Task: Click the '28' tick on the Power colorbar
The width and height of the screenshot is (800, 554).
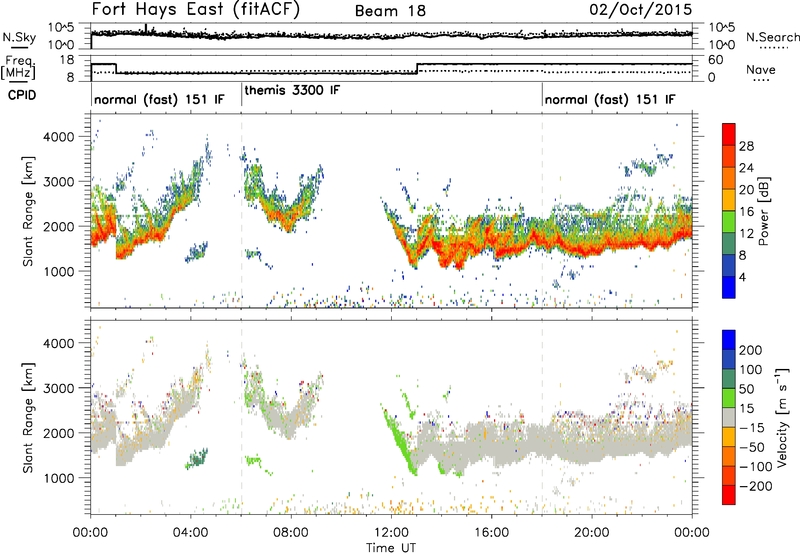Action: pyautogui.click(x=746, y=146)
